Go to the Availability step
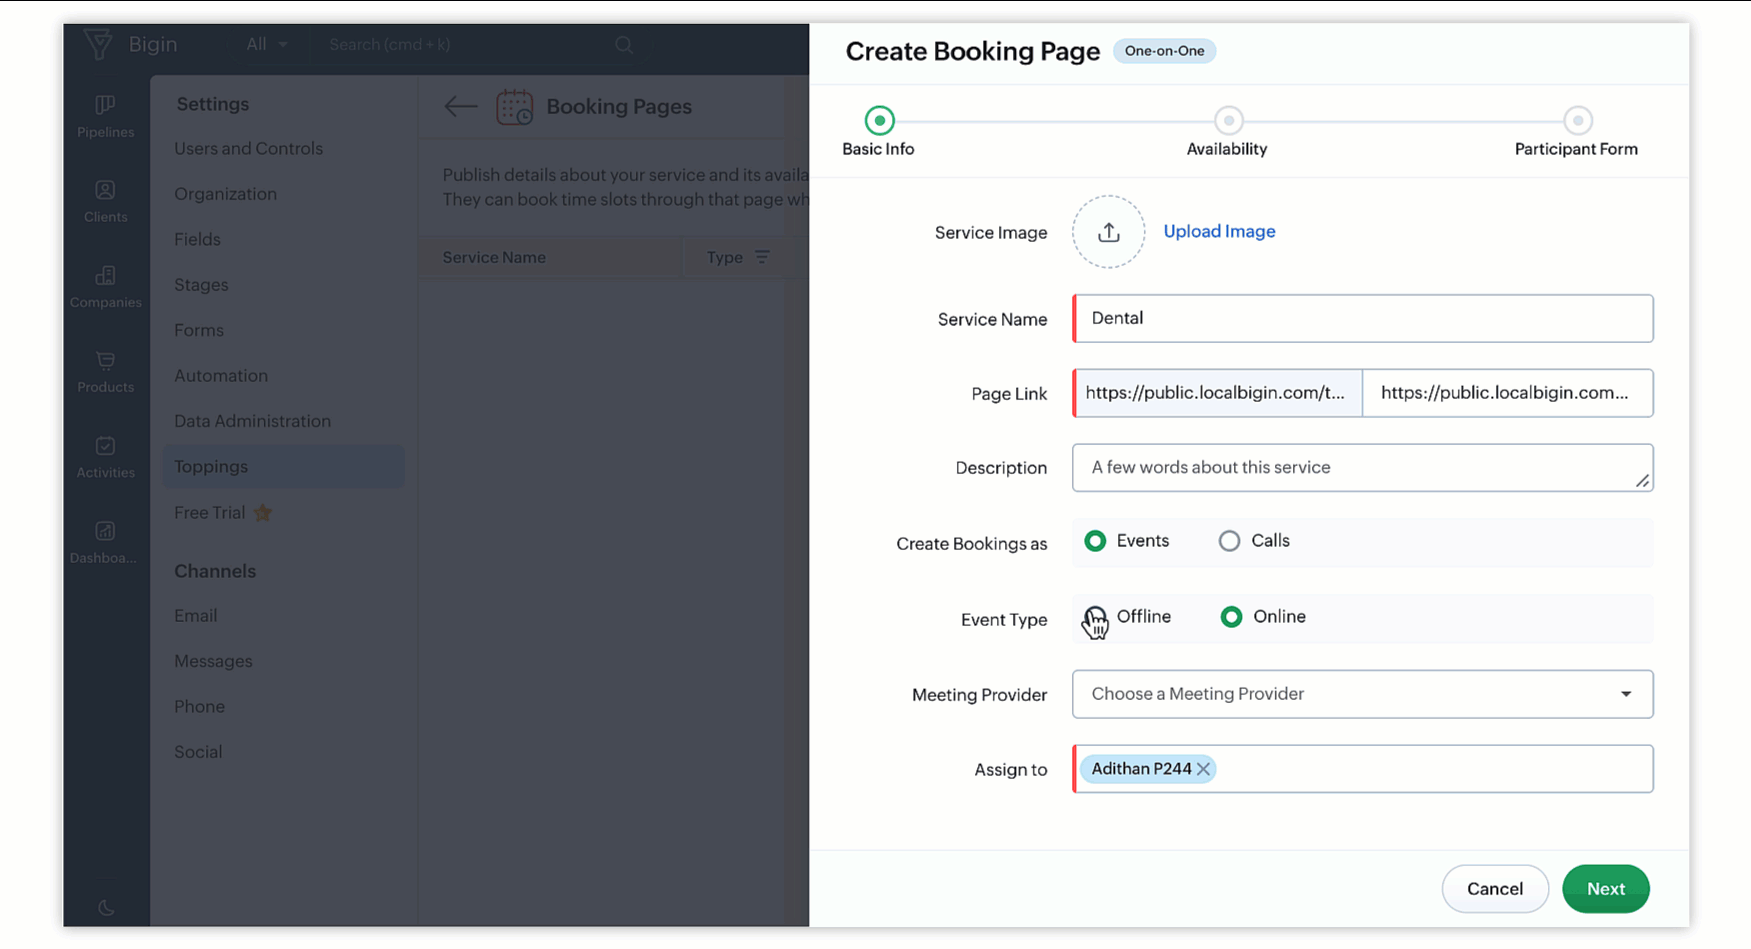The height and width of the screenshot is (949, 1751). coord(1228,121)
